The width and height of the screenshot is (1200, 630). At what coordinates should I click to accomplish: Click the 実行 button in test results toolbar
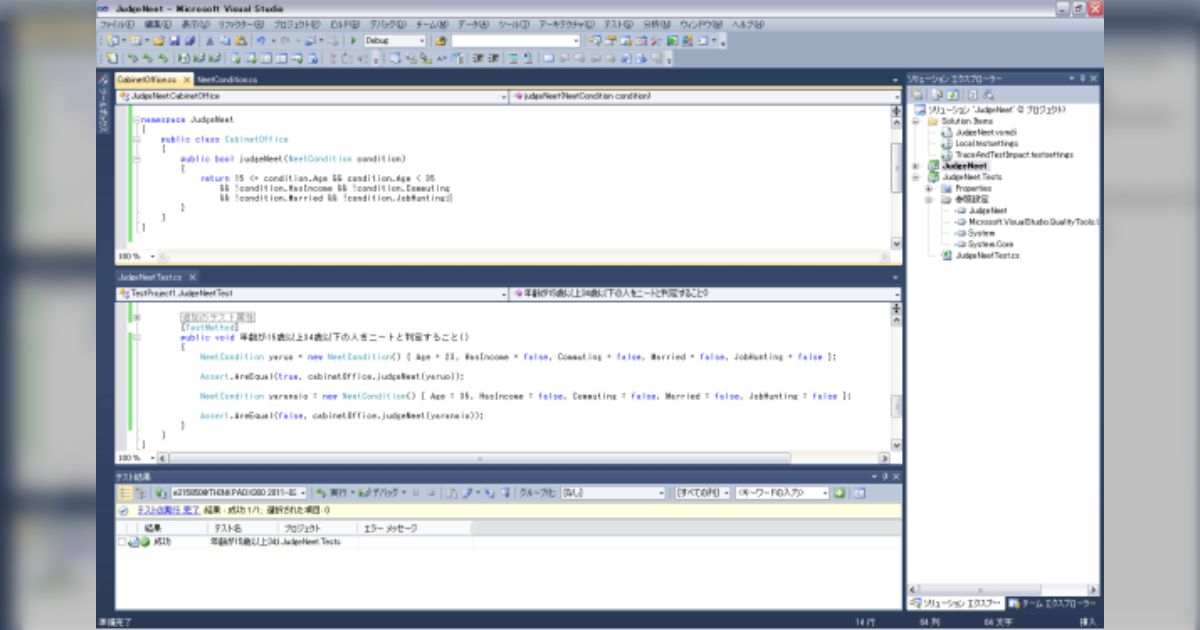(332, 493)
